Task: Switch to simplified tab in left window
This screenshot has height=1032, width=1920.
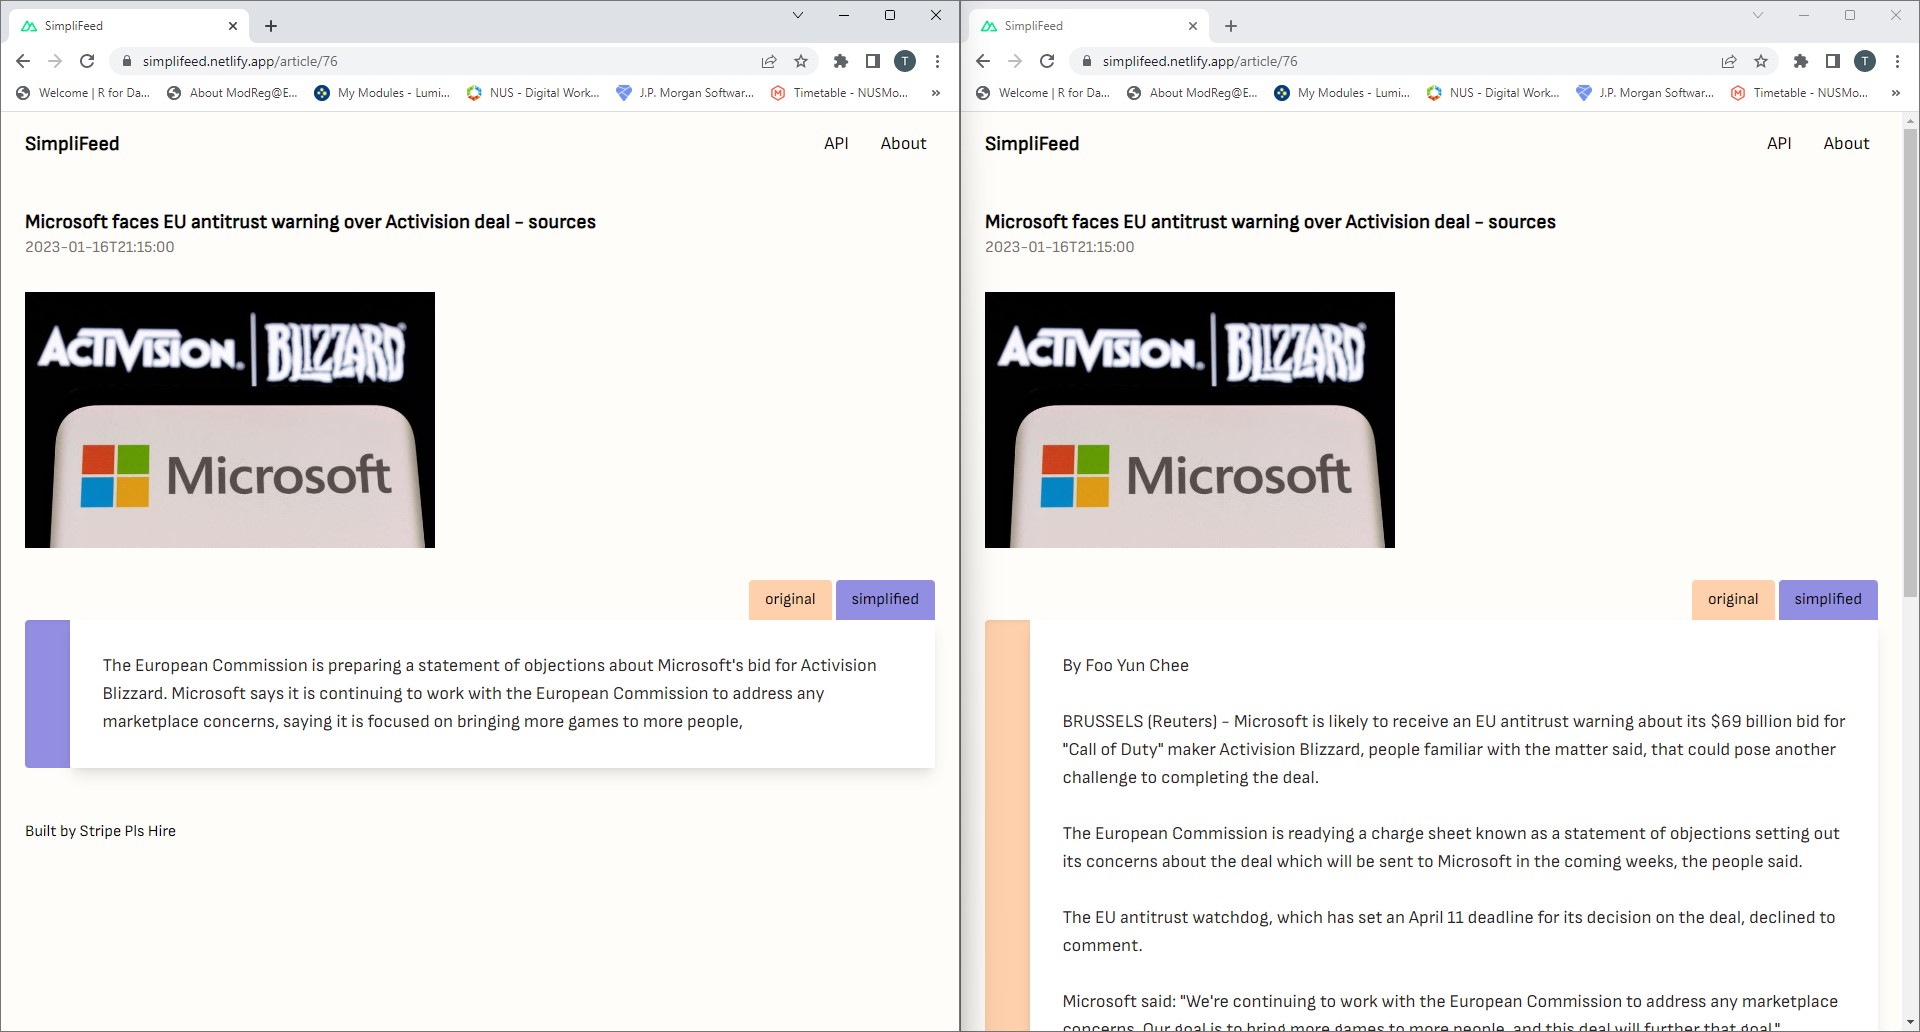Action: 885,599
